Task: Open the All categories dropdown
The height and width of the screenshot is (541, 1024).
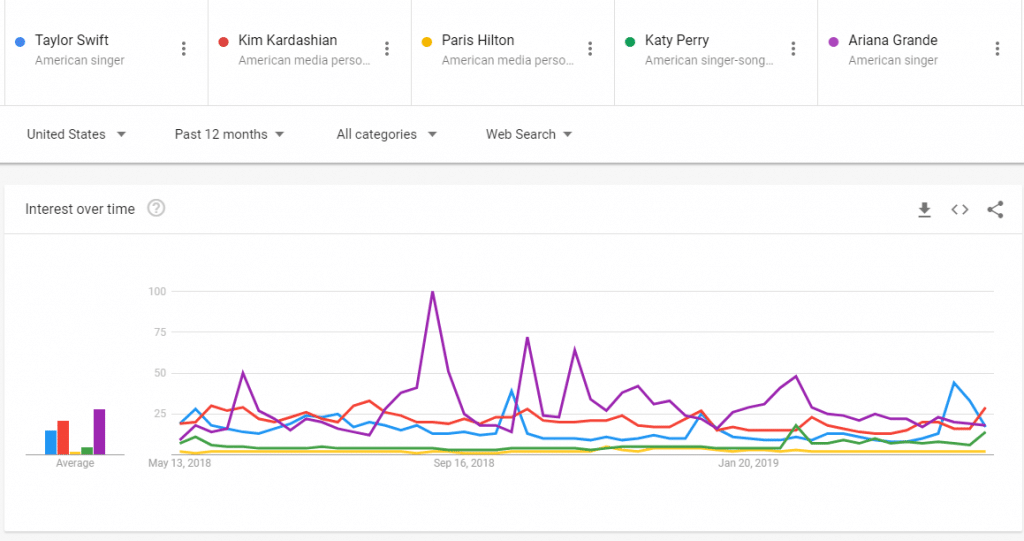Action: pos(387,134)
